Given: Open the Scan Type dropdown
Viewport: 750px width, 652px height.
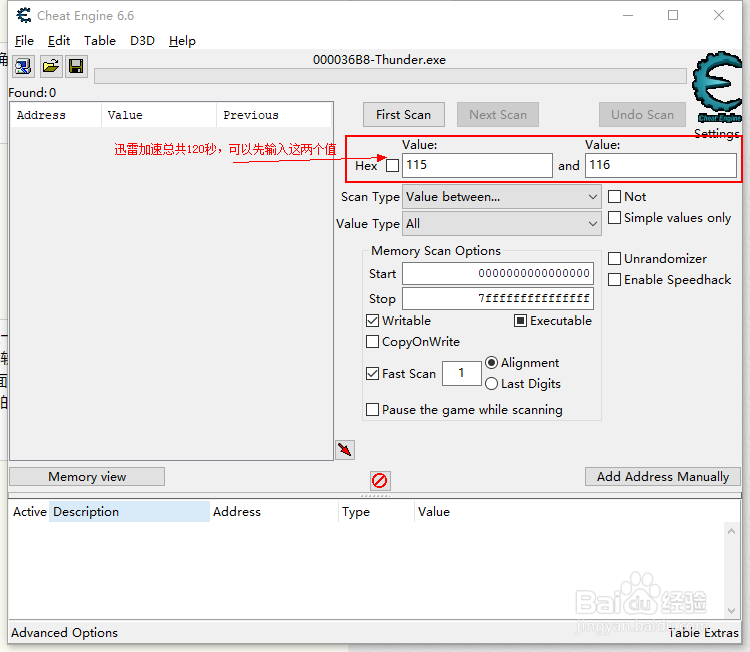Looking at the screenshot, I should 501,197.
